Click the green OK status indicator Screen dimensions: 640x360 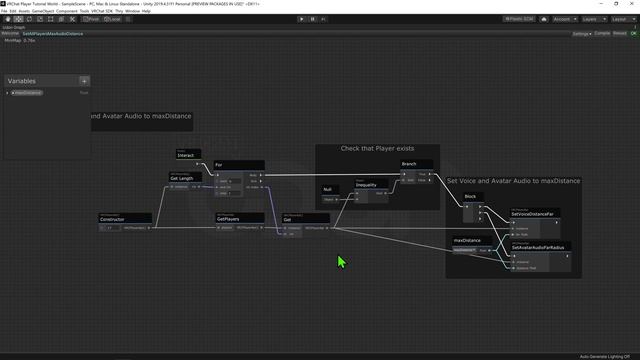click(633, 33)
